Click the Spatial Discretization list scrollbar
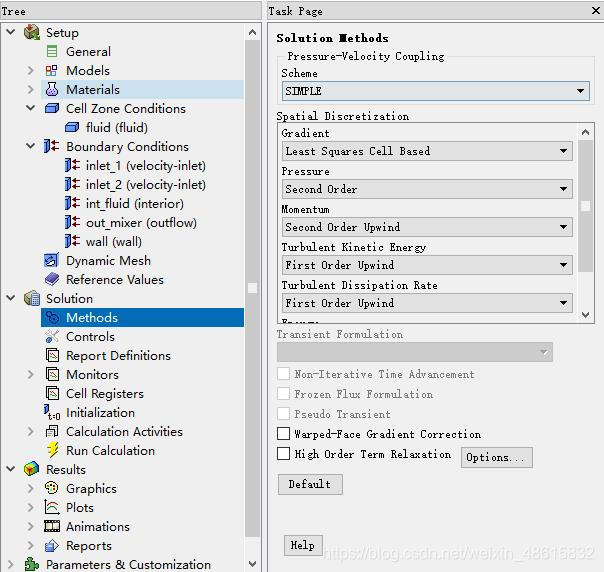 click(586, 206)
